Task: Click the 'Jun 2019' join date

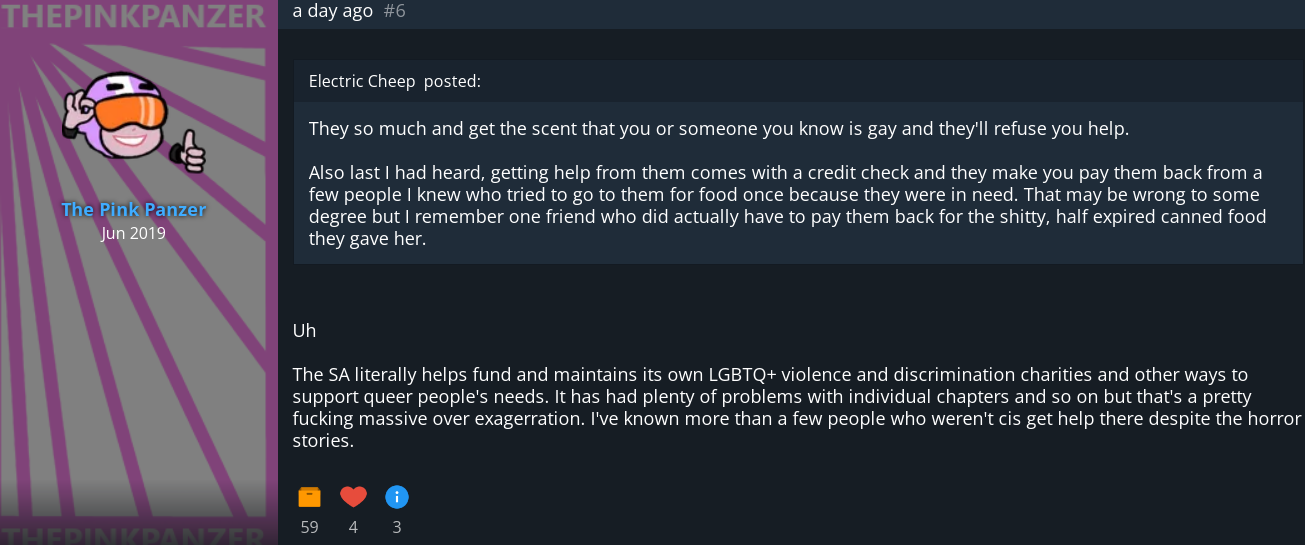Action: pos(134,233)
